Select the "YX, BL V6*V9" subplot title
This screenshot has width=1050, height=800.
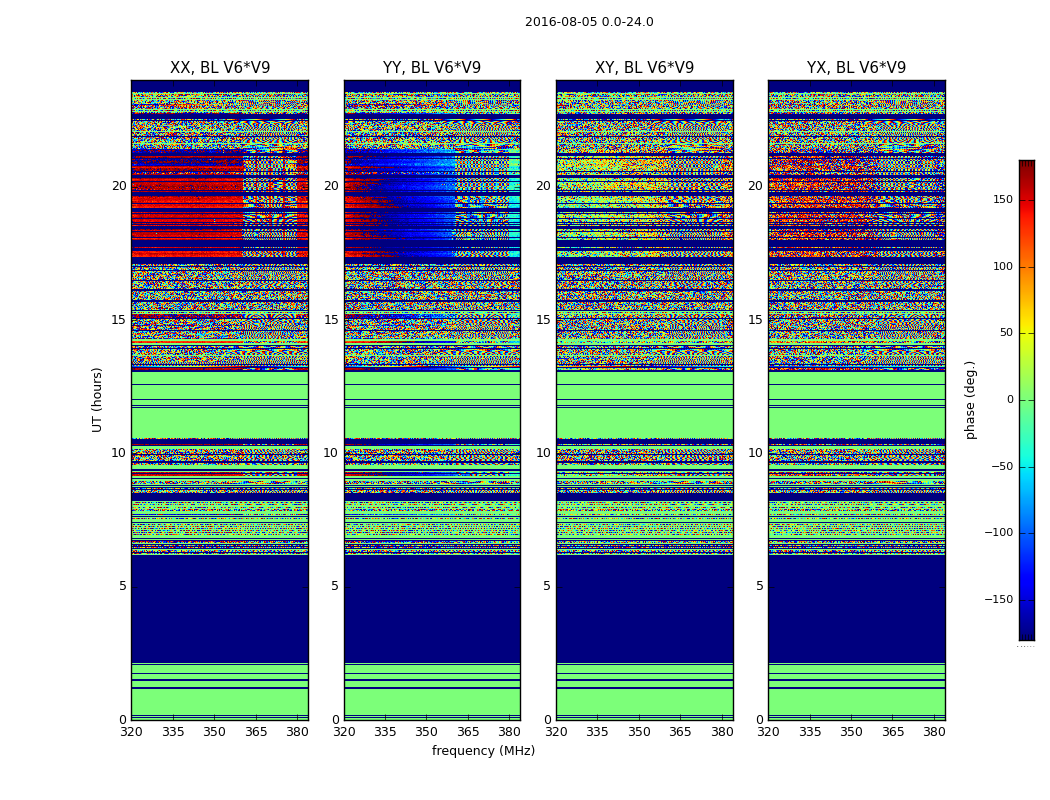(856, 68)
